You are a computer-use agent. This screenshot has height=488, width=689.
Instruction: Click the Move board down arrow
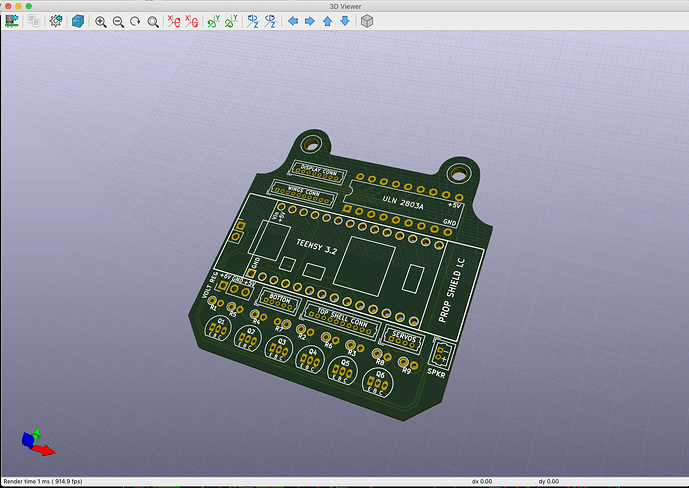point(345,21)
